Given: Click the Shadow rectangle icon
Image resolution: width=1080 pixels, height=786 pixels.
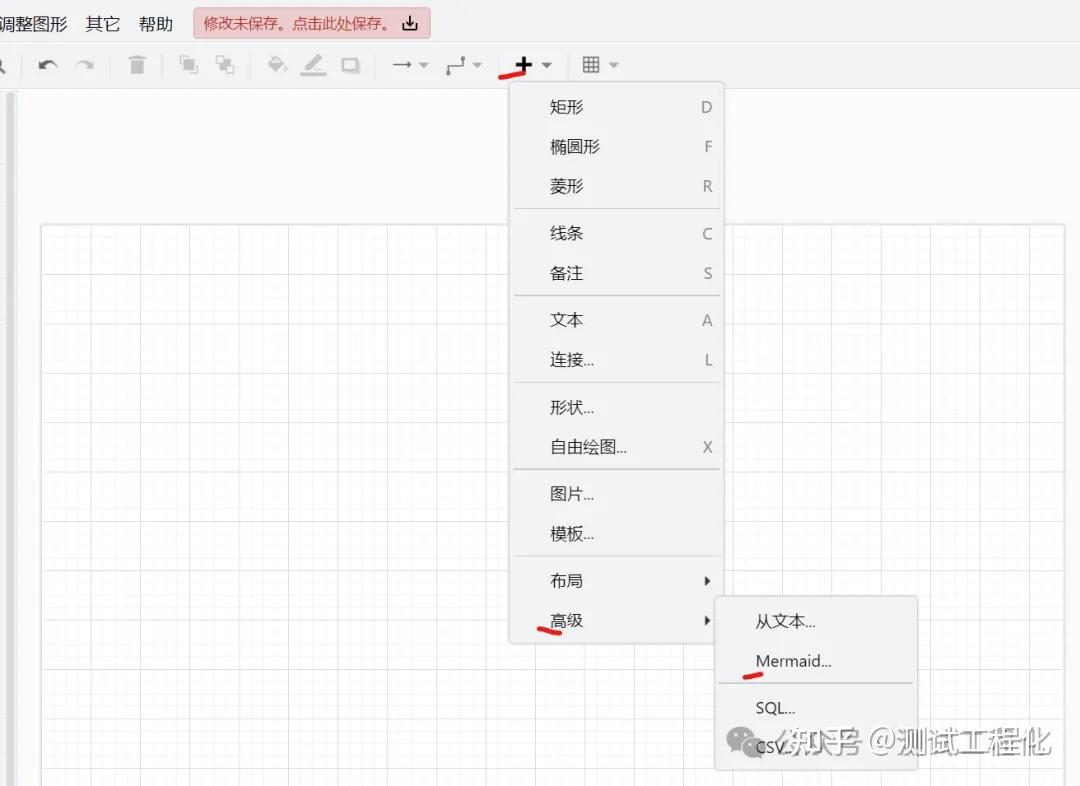Looking at the screenshot, I should [351, 65].
